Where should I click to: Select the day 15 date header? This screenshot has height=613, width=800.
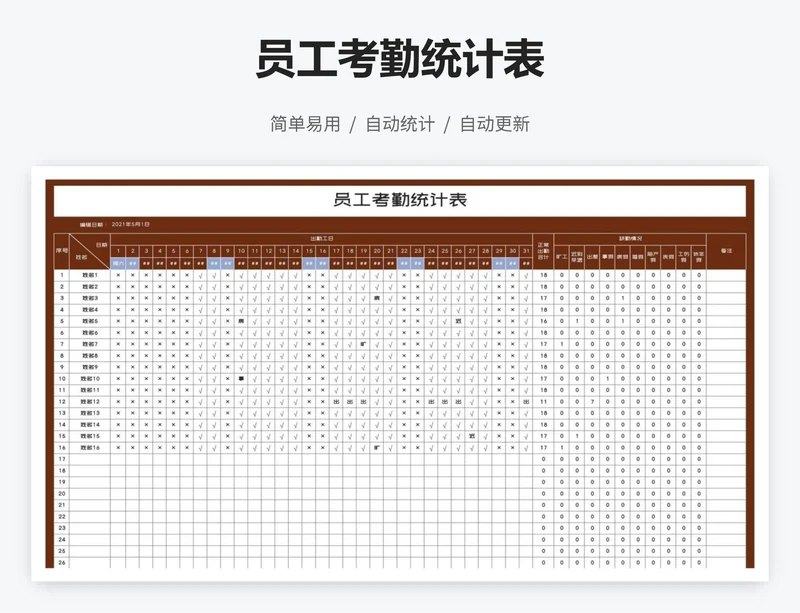click(x=309, y=251)
